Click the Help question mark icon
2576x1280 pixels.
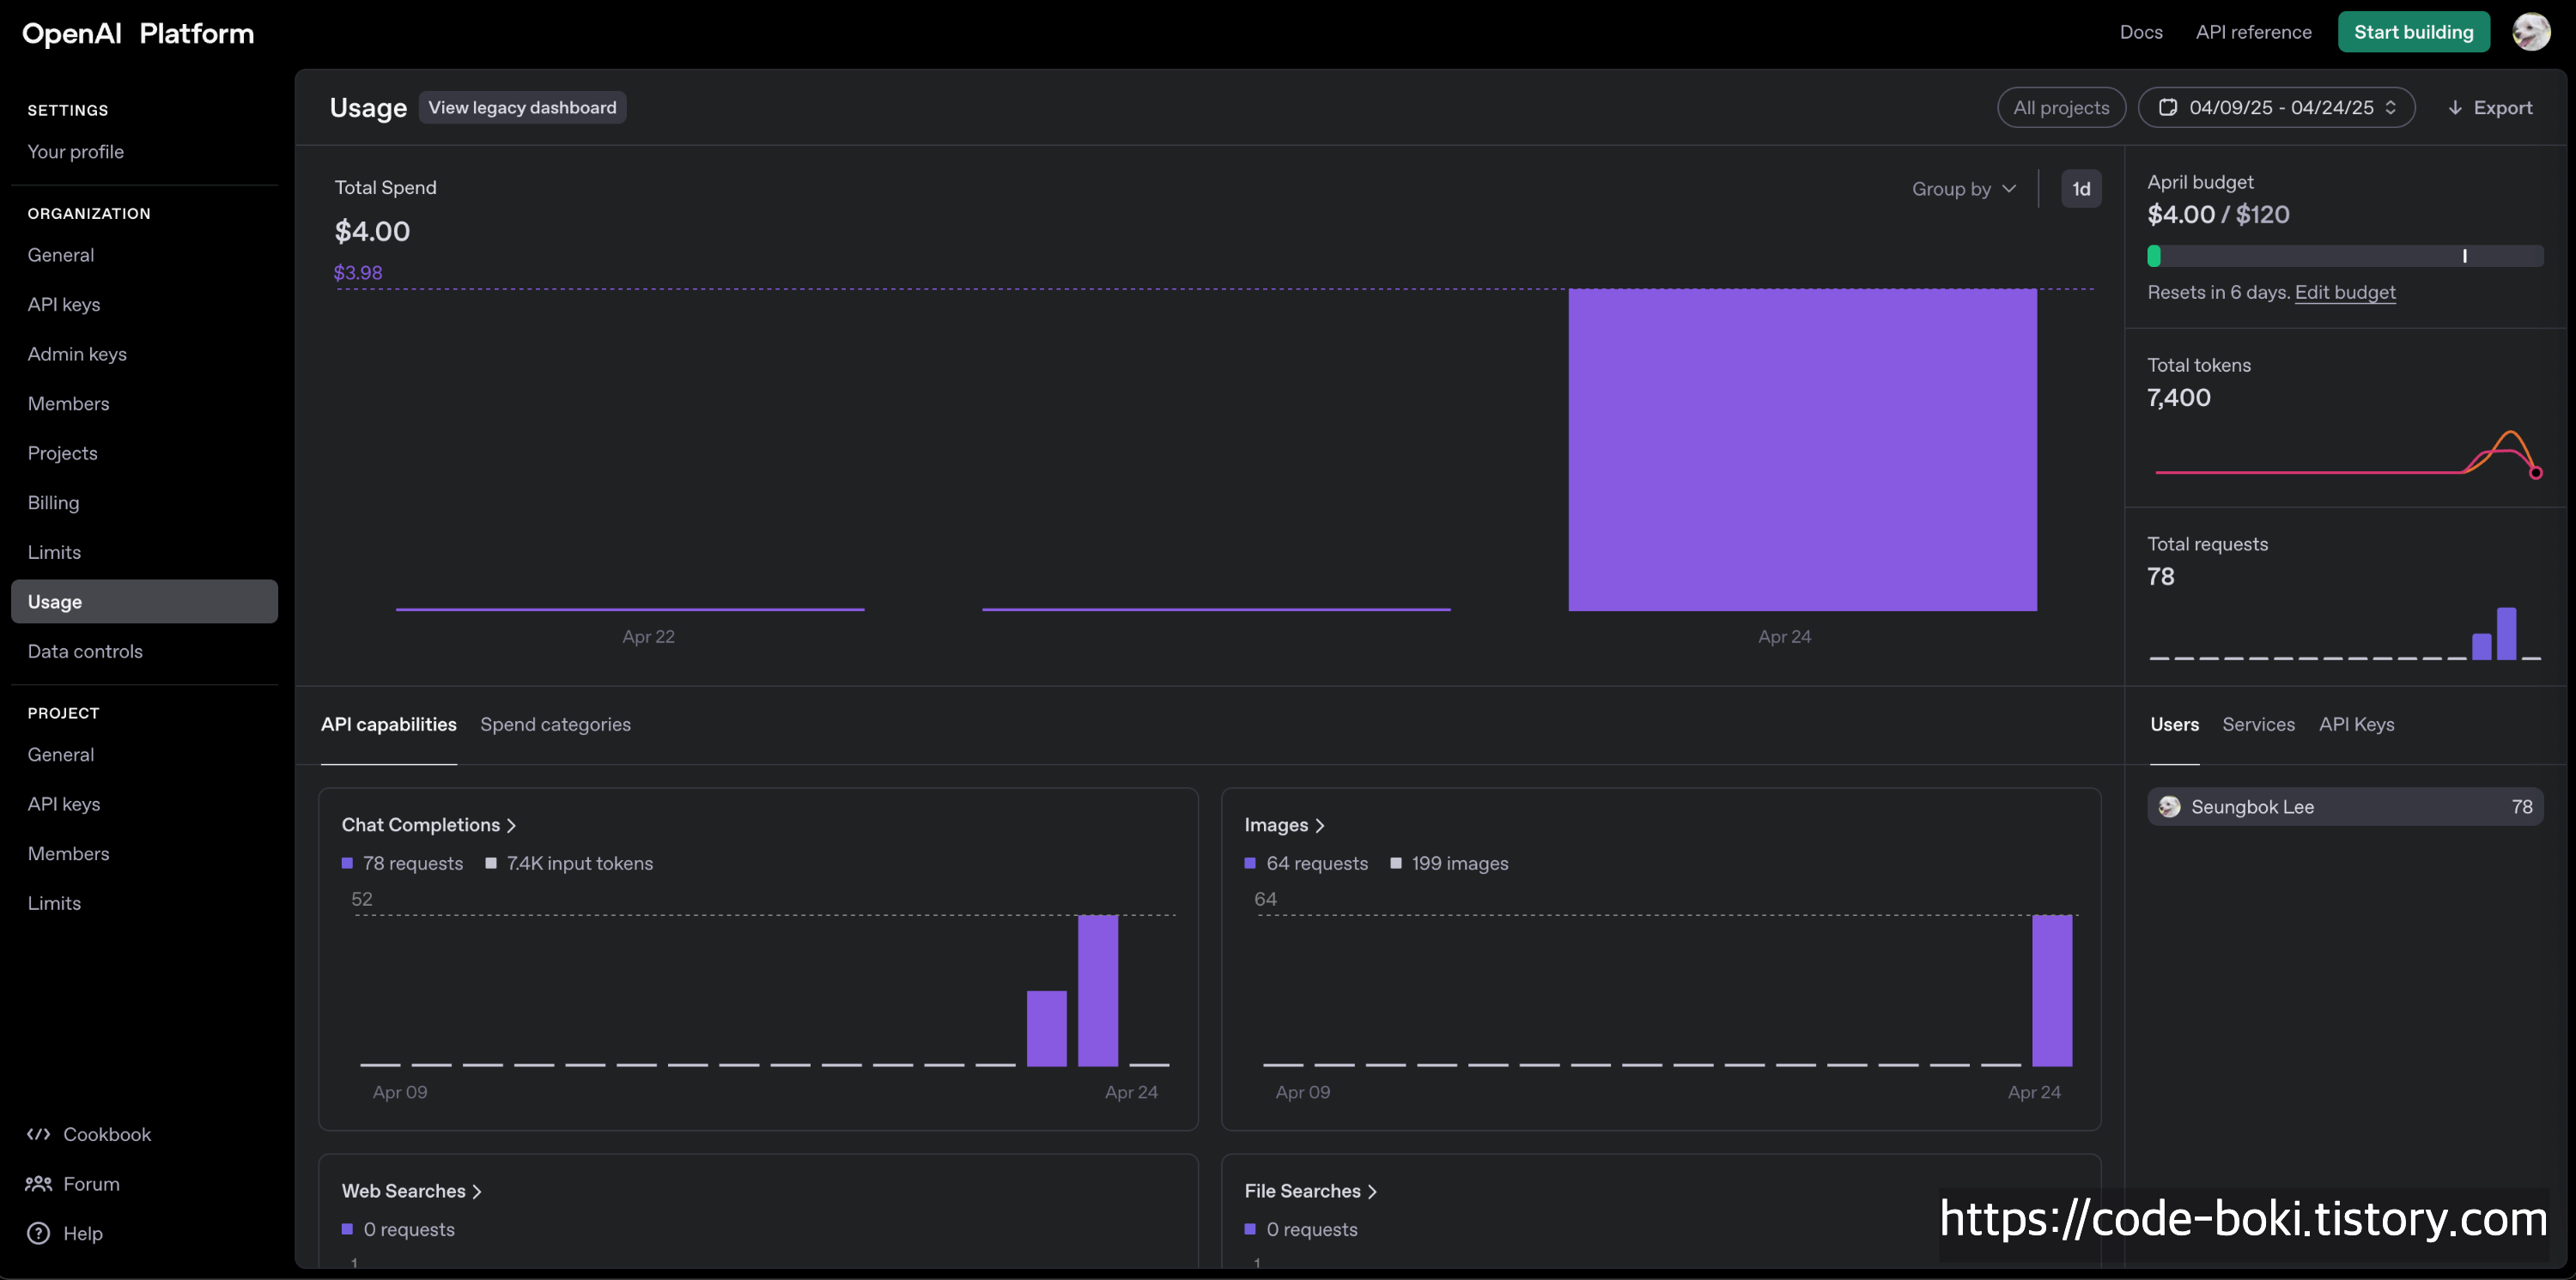(38, 1233)
